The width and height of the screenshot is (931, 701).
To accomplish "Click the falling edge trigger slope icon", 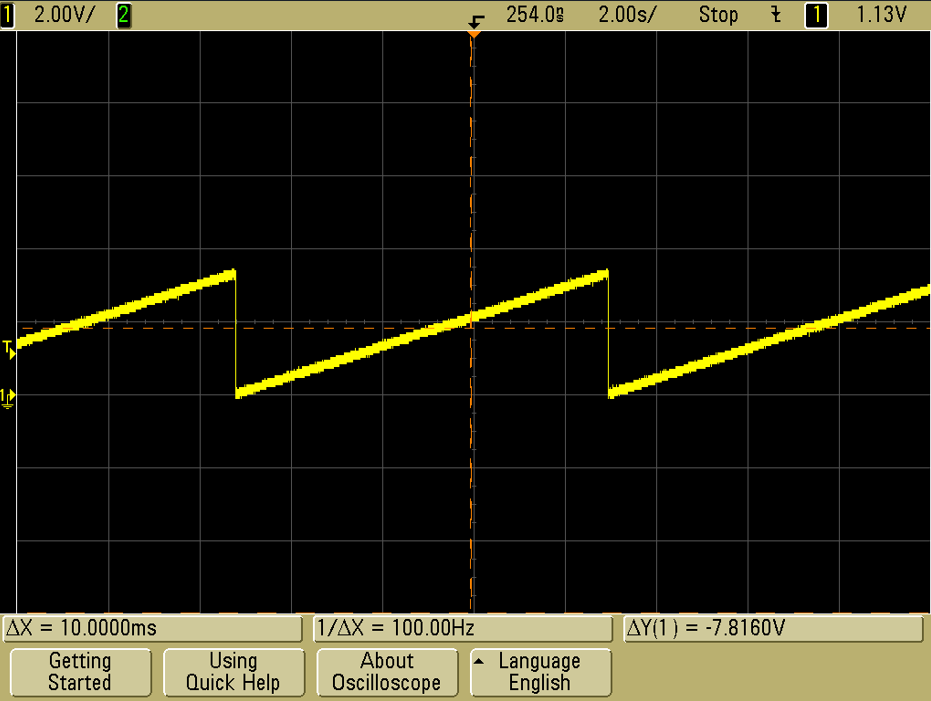I will pyautogui.click(x=775, y=15).
